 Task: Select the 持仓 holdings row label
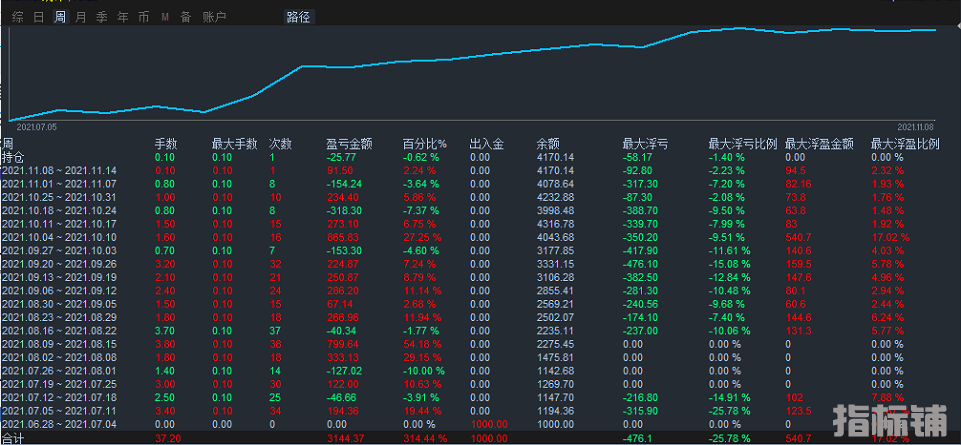pos(13,157)
